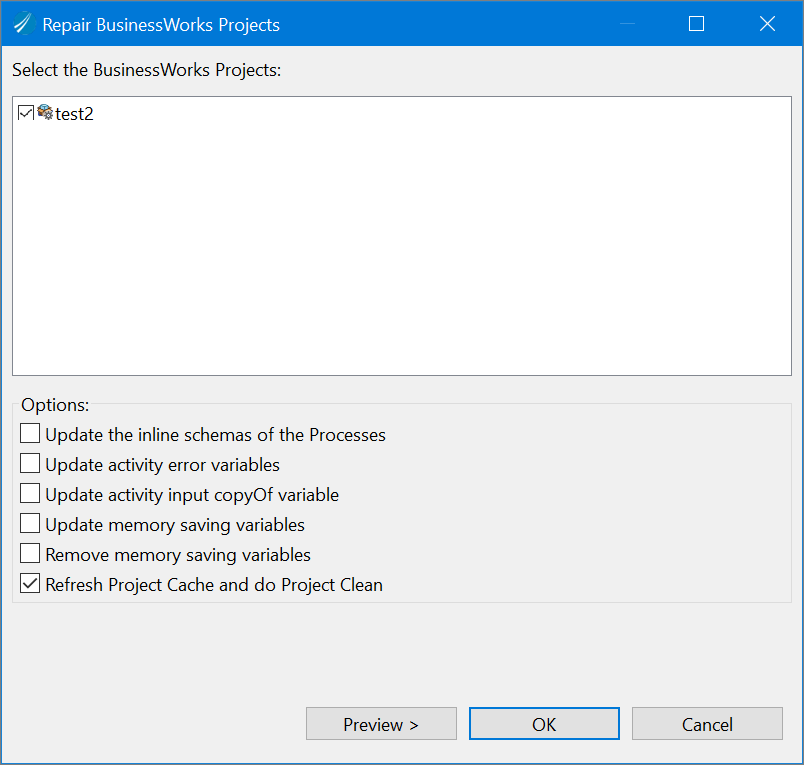Enable Remove memory saving variables option
The height and width of the screenshot is (765, 804).
[30, 554]
